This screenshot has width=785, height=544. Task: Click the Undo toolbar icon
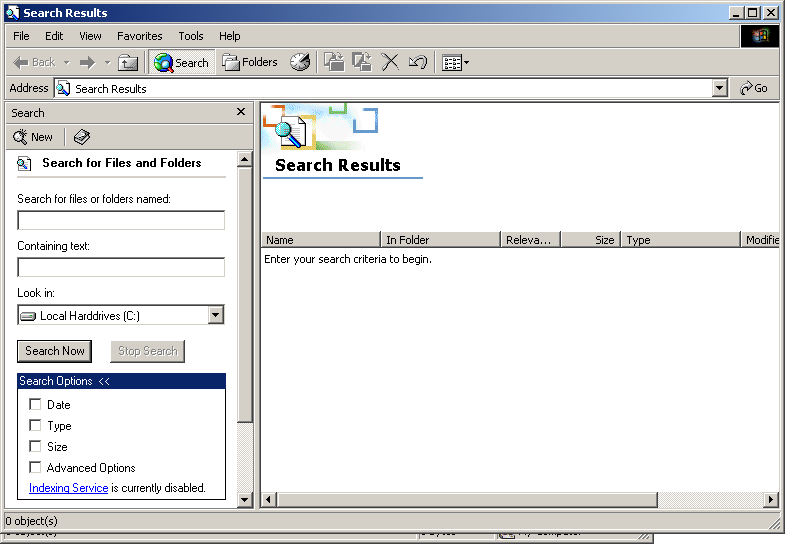pyautogui.click(x=418, y=62)
